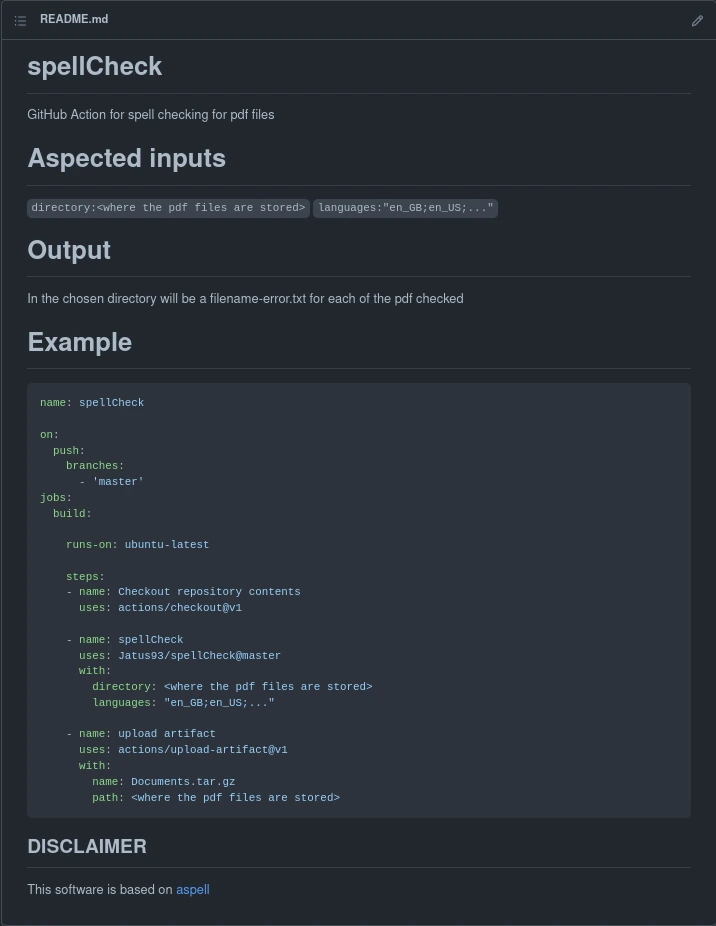Click the Output heading
Viewport: 716px width, 926px height.
point(68,250)
